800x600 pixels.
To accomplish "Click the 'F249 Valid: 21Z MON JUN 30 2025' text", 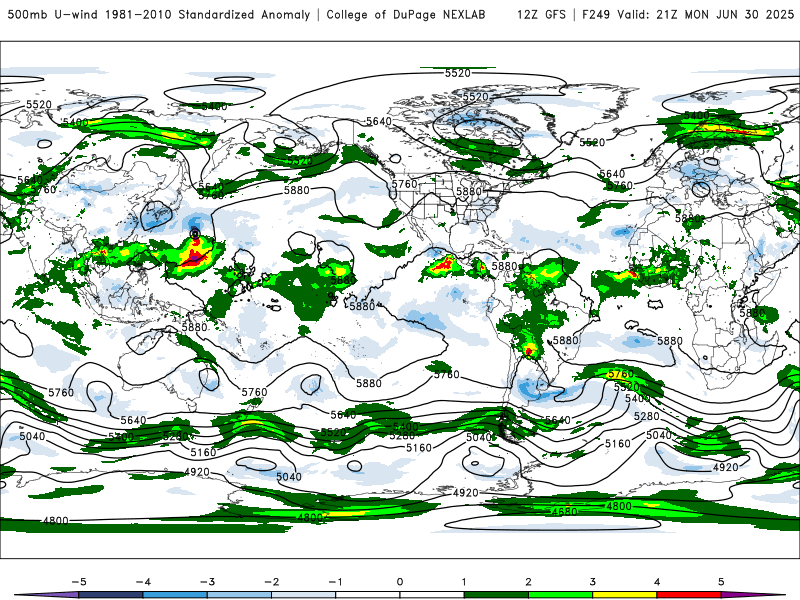I will (x=688, y=15).
